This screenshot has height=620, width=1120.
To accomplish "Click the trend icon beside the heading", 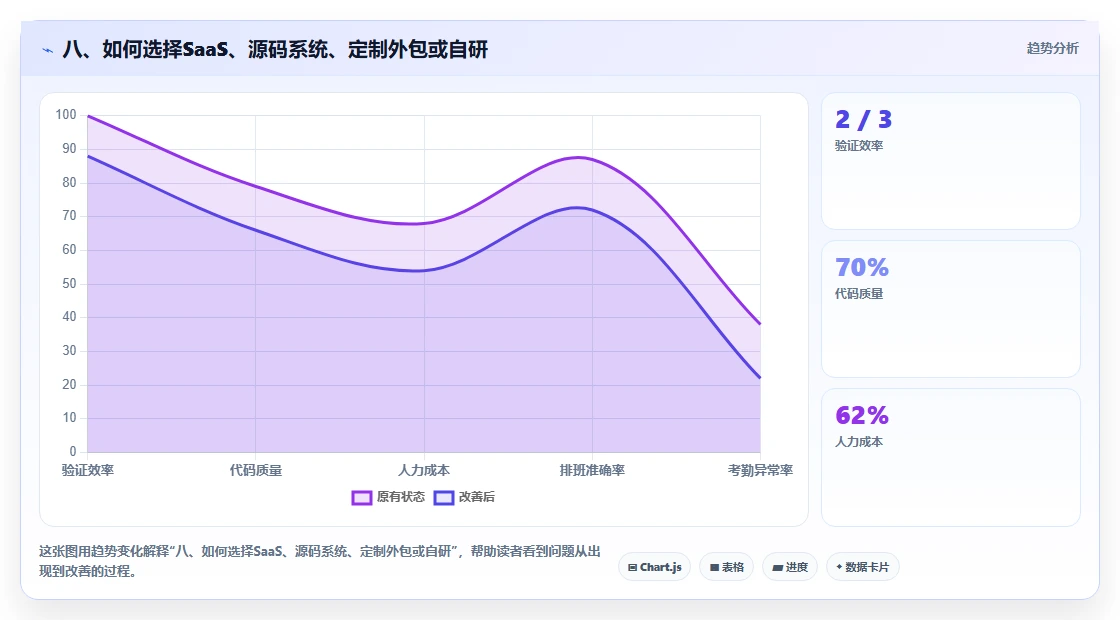I will (48, 50).
